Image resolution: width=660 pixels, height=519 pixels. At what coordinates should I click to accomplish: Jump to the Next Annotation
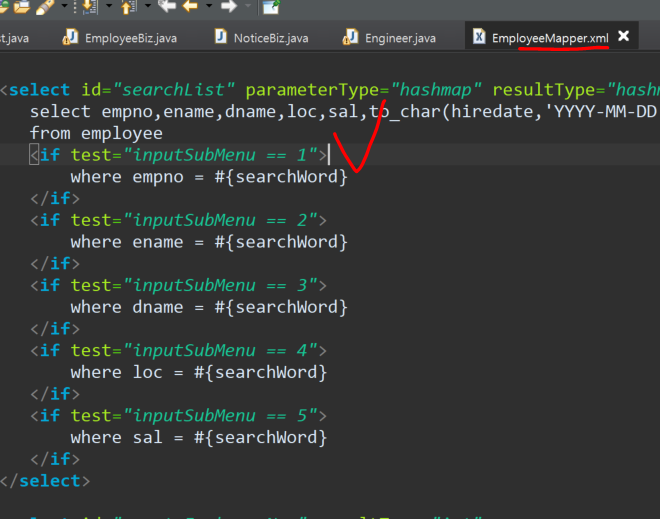(90, 6)
